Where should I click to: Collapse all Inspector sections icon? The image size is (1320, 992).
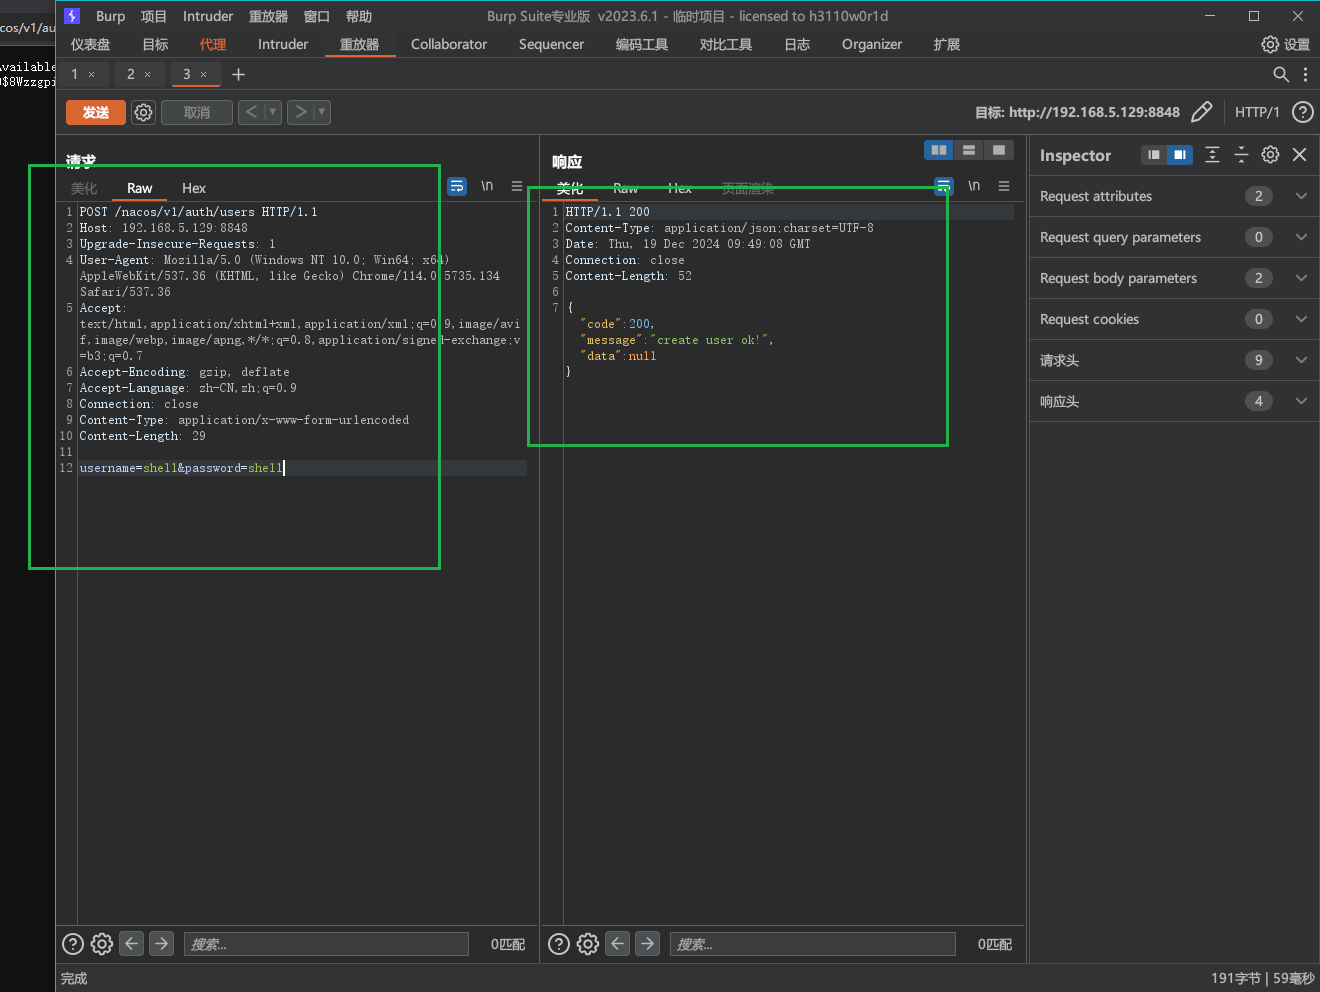point(1241,155)
